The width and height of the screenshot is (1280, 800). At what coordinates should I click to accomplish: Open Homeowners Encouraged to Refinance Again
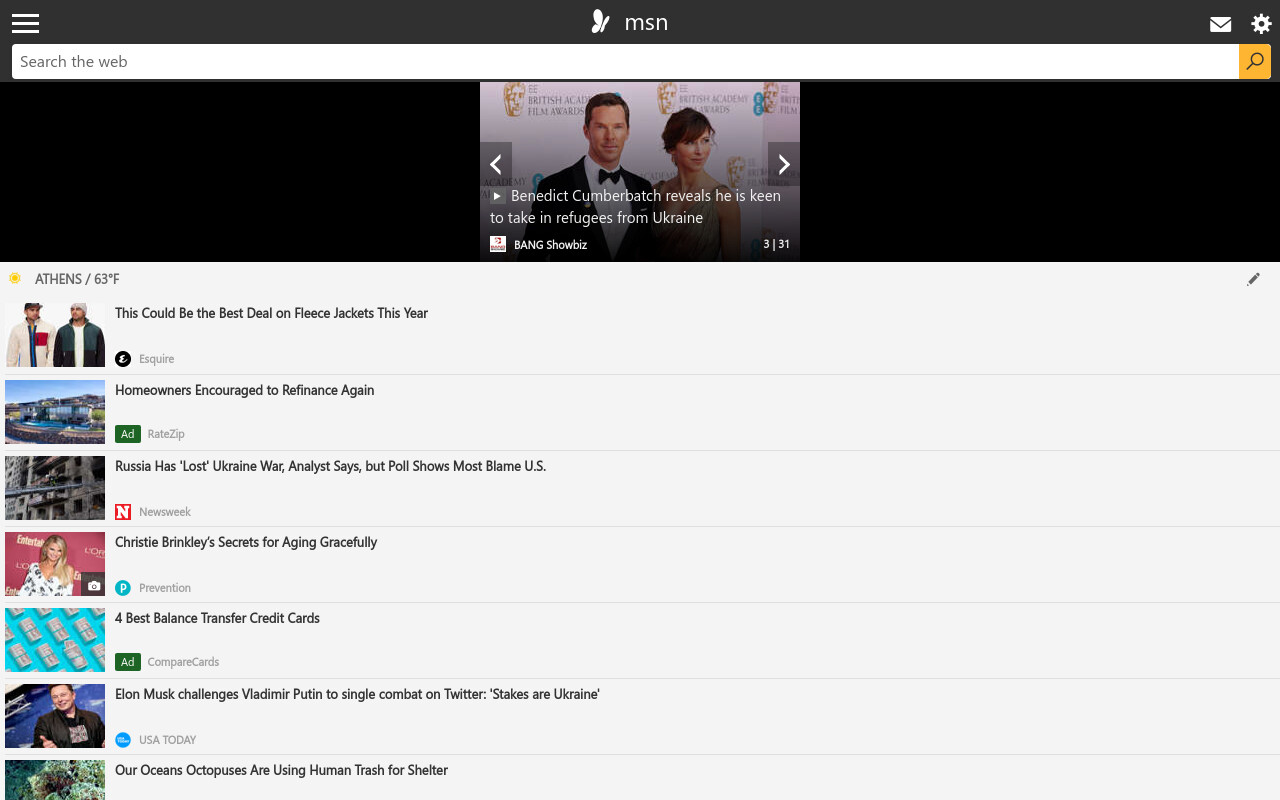coord(244,390)
